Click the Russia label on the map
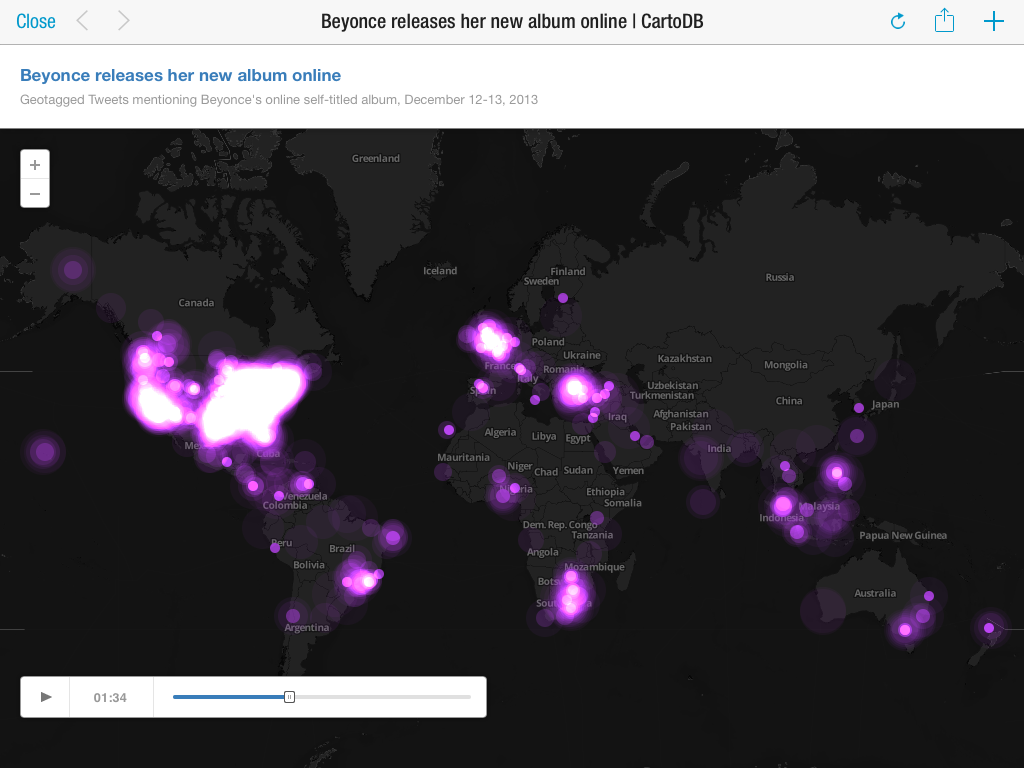This screenshot has height=768, width=1024. tap(779, 277)
